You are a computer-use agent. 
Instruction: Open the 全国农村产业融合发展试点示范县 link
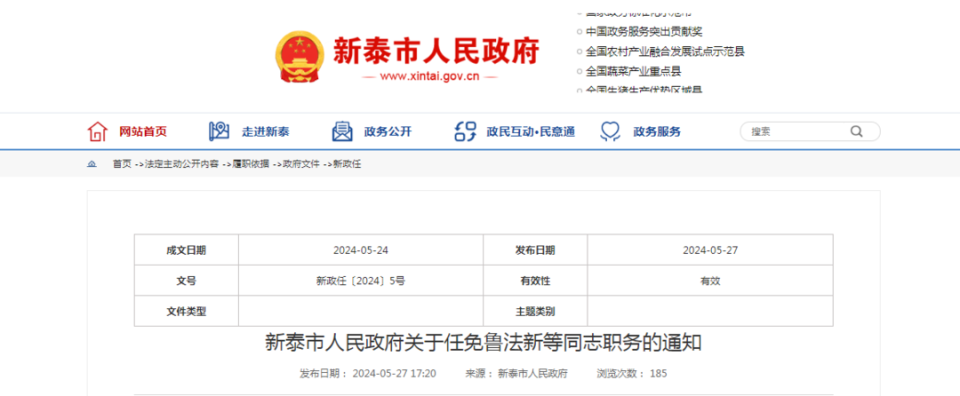coord(665,51)
